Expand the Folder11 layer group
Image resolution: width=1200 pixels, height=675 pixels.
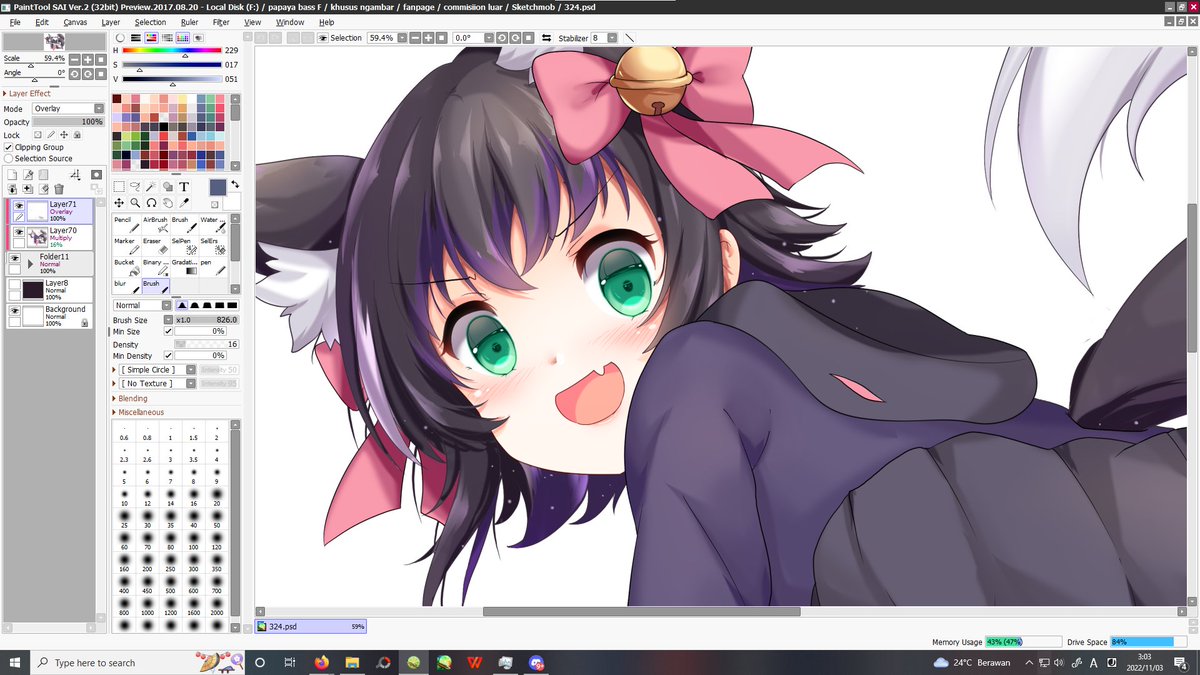pos(31,265)
